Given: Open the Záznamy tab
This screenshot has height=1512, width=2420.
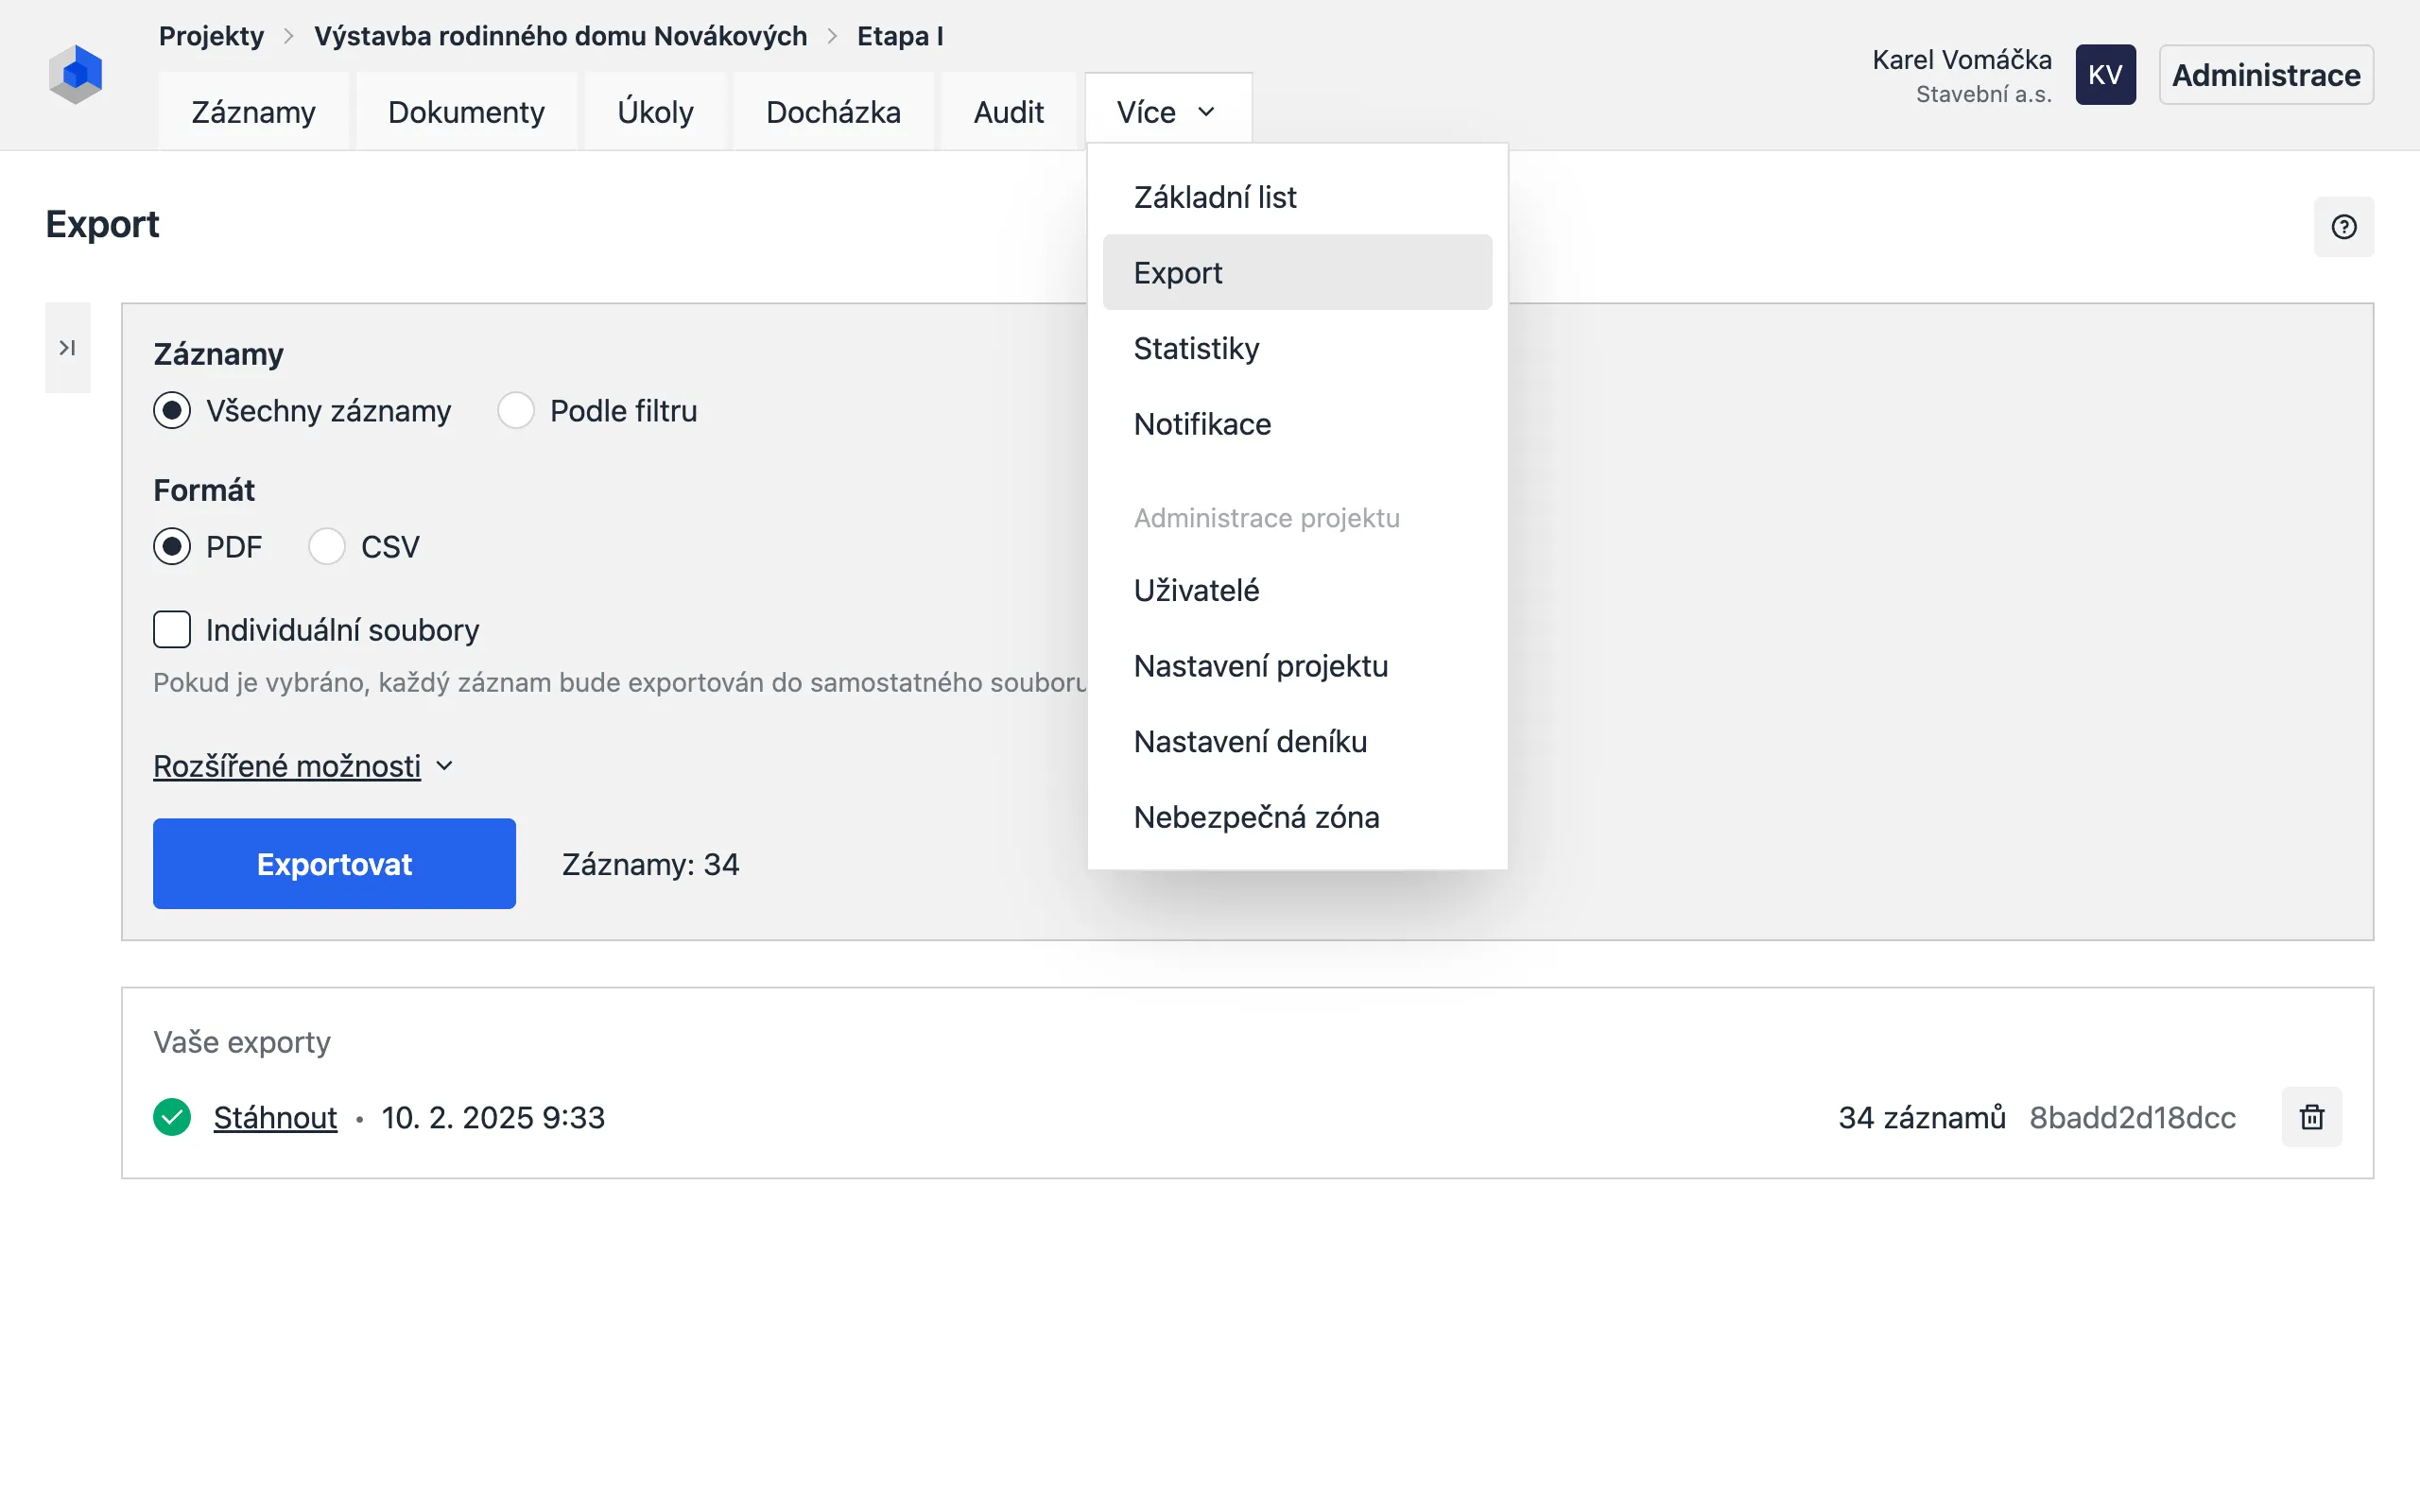Looking at the screenshot, I should [254, 112].
